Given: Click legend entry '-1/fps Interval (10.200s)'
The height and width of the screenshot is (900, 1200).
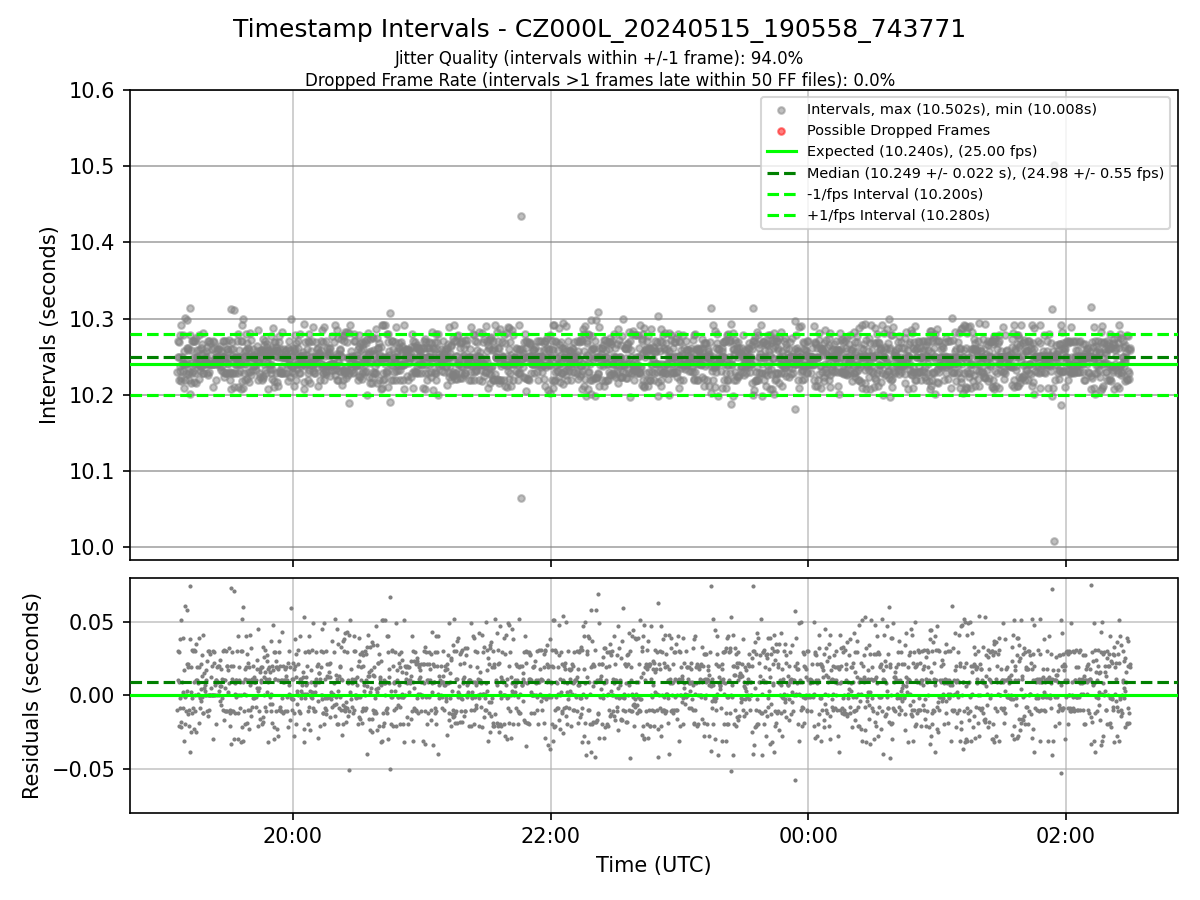Looking at the screenshot, I should click(x=894, y=194).
